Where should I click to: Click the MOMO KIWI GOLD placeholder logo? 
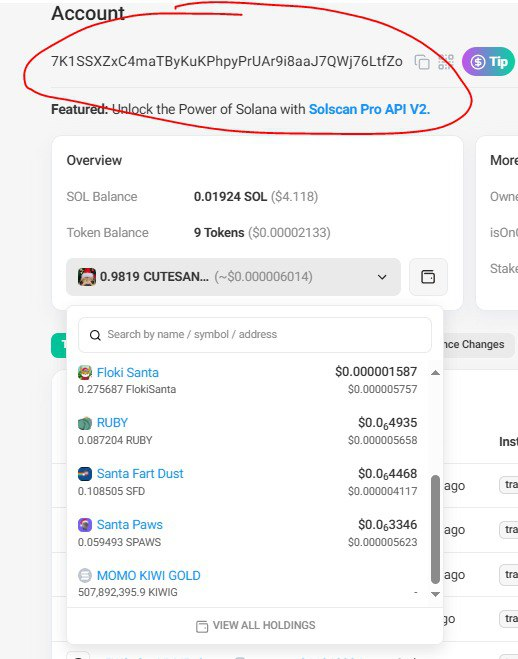click(85, 575)
